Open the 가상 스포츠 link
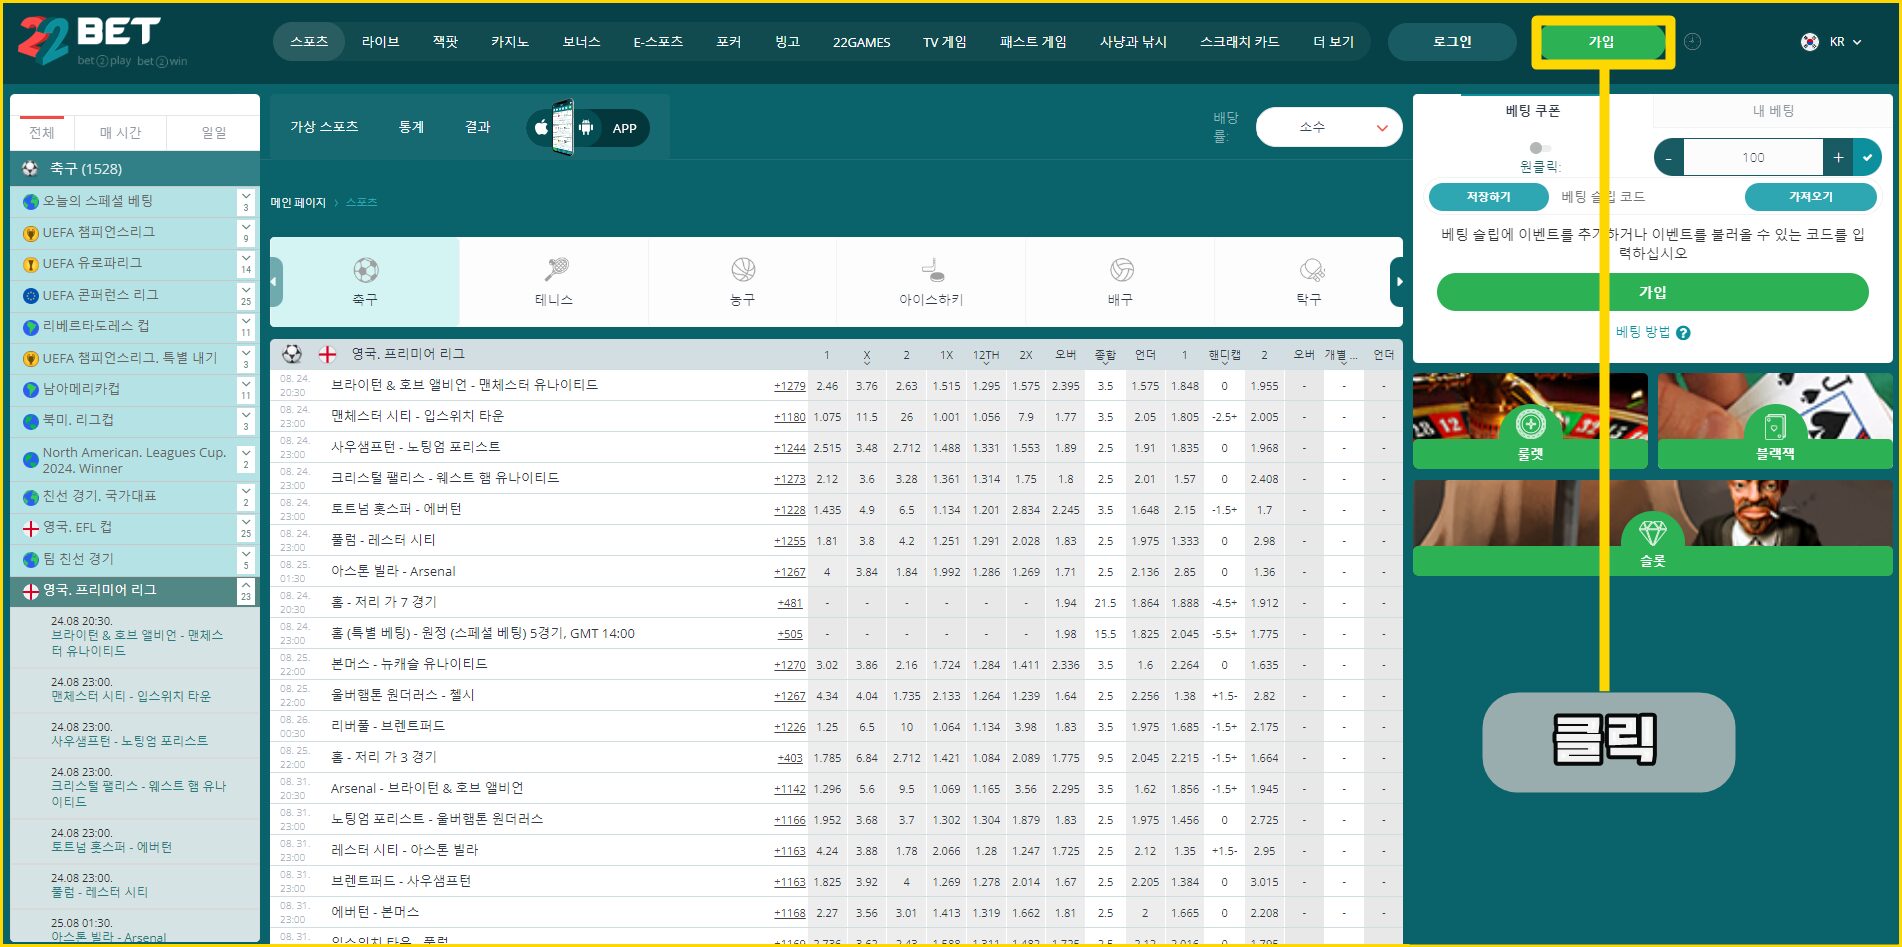 click(x=324, y=127)
